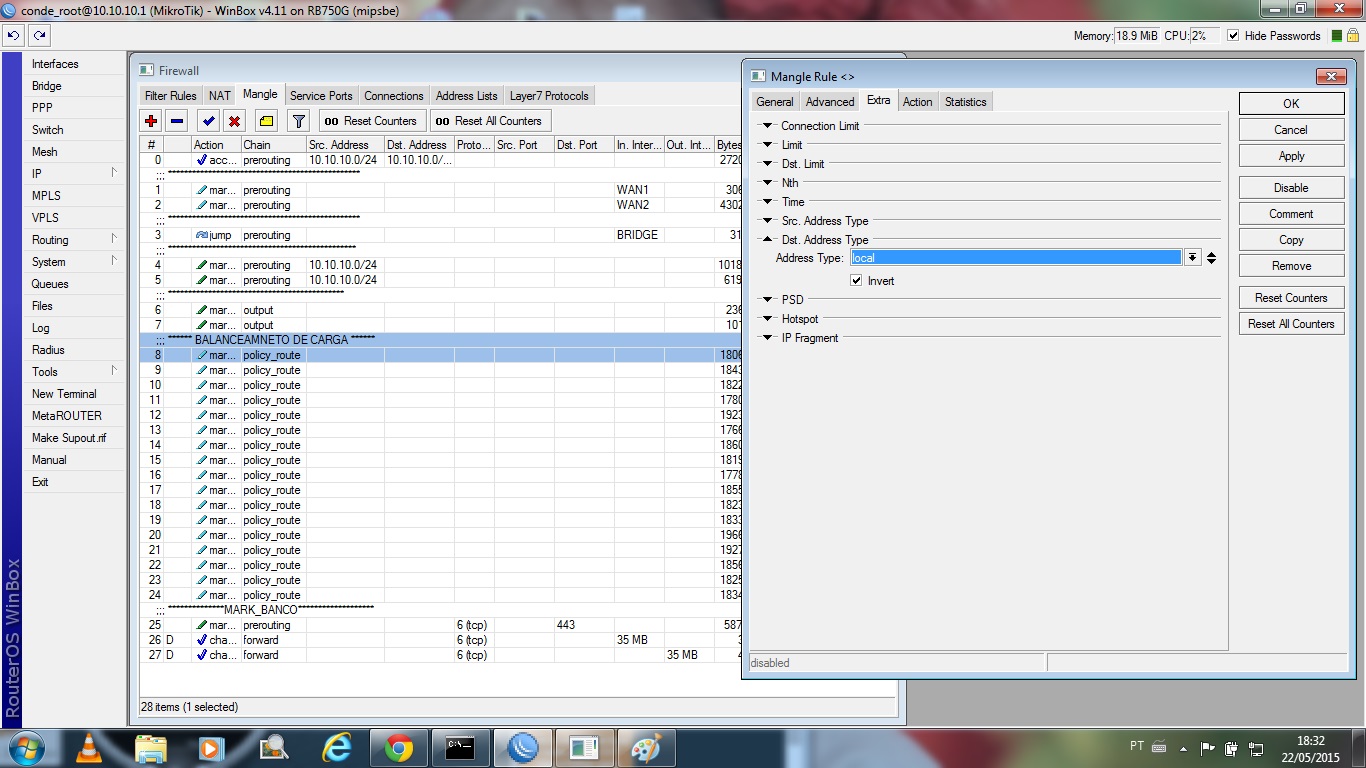Add a new rule with the red plus
Screen dimensions: 1366x768
click(151, 121)
